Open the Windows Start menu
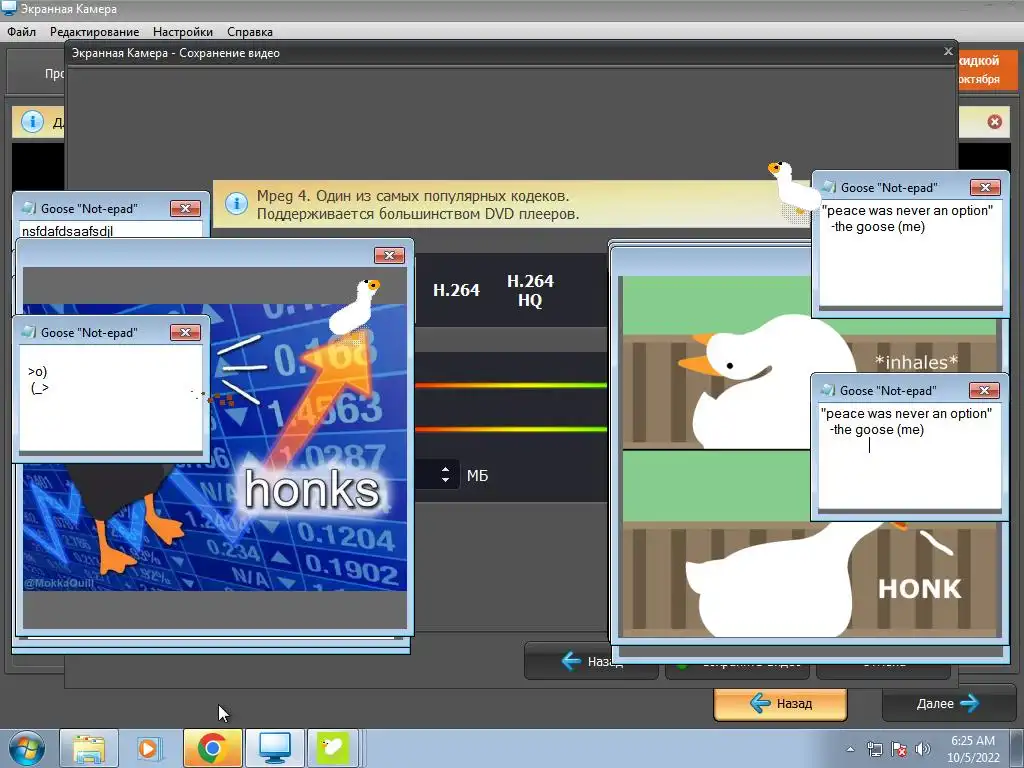Image resolution: width=1024 pixels, height=768 pixels. (27, 748)
